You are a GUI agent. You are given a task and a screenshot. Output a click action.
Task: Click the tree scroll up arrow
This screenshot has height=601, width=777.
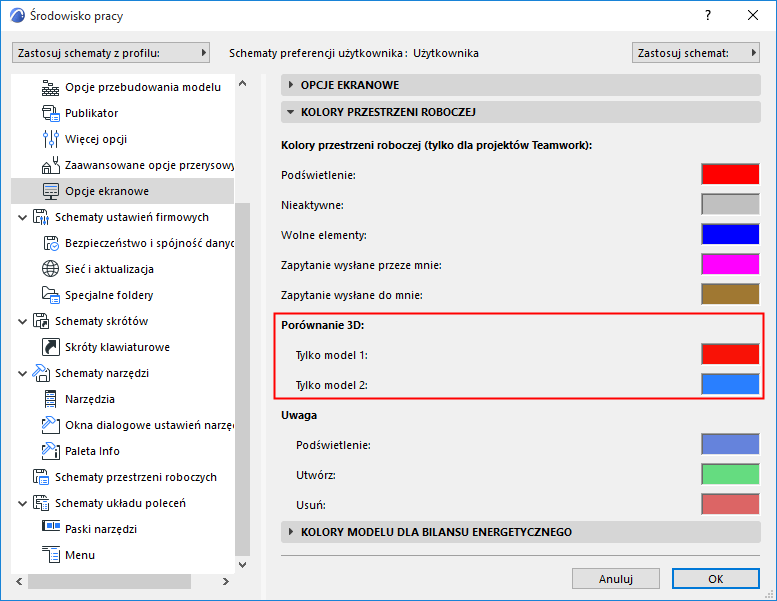[242, 84]
